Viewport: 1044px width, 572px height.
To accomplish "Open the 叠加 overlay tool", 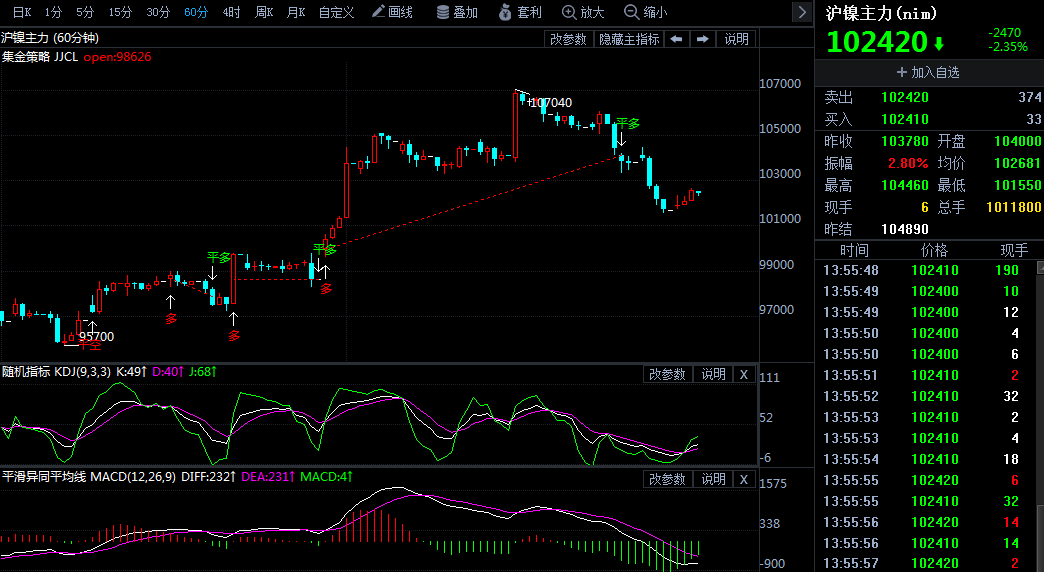I will pyautogui.click(x=457, y=12).
